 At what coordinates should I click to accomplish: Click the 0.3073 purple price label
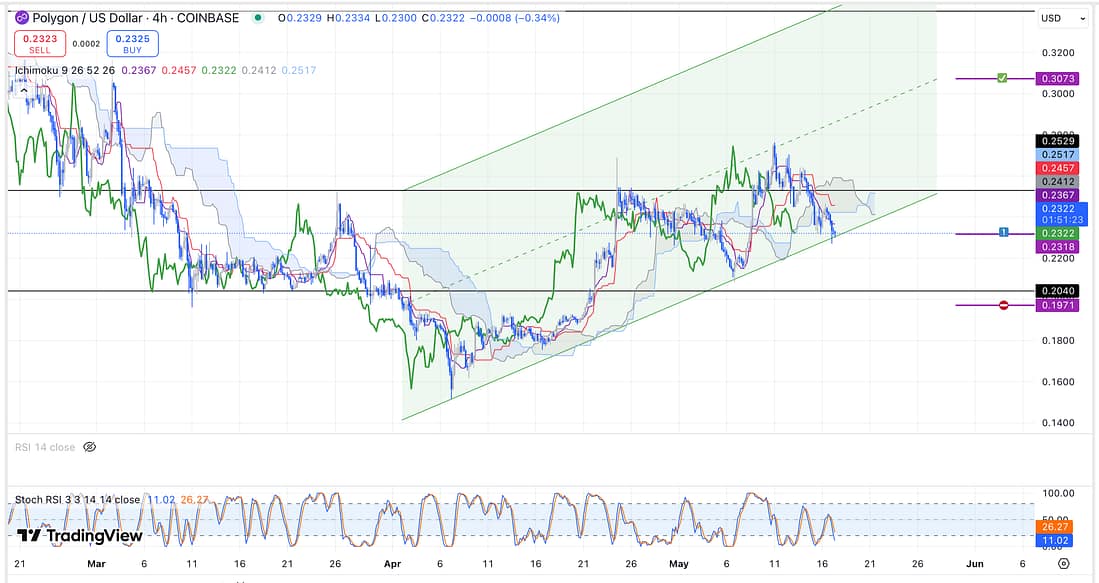[x=1057, y=78]
